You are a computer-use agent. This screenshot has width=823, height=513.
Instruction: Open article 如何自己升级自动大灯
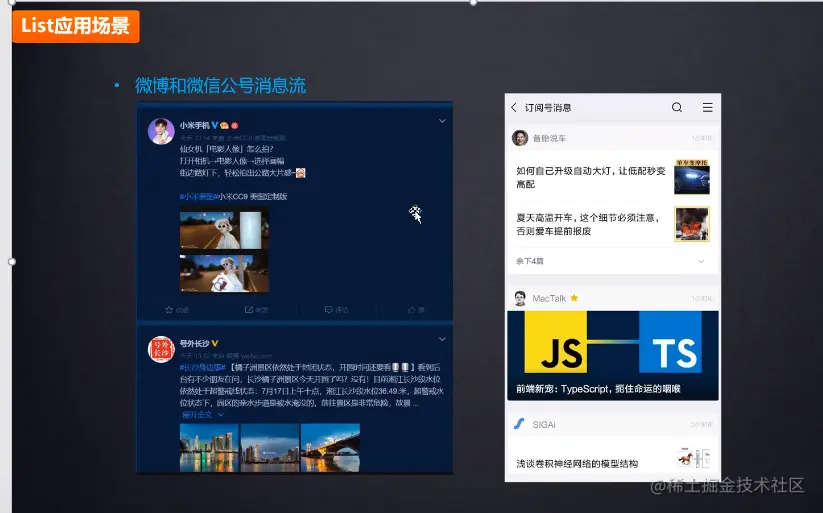point(591,177)
